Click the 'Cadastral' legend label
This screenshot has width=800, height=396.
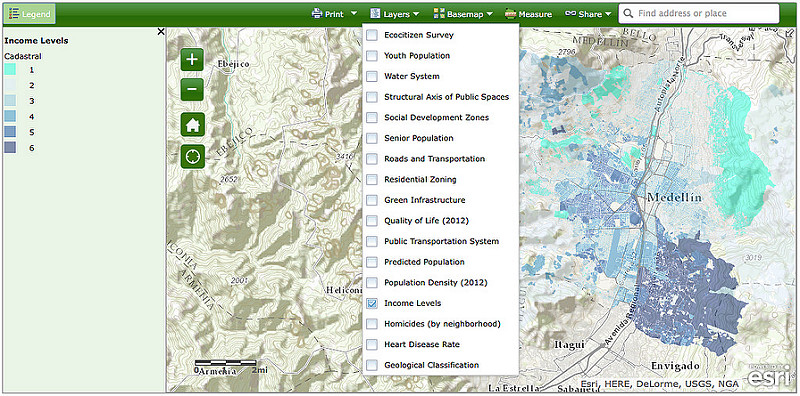[x=22, y=56]
